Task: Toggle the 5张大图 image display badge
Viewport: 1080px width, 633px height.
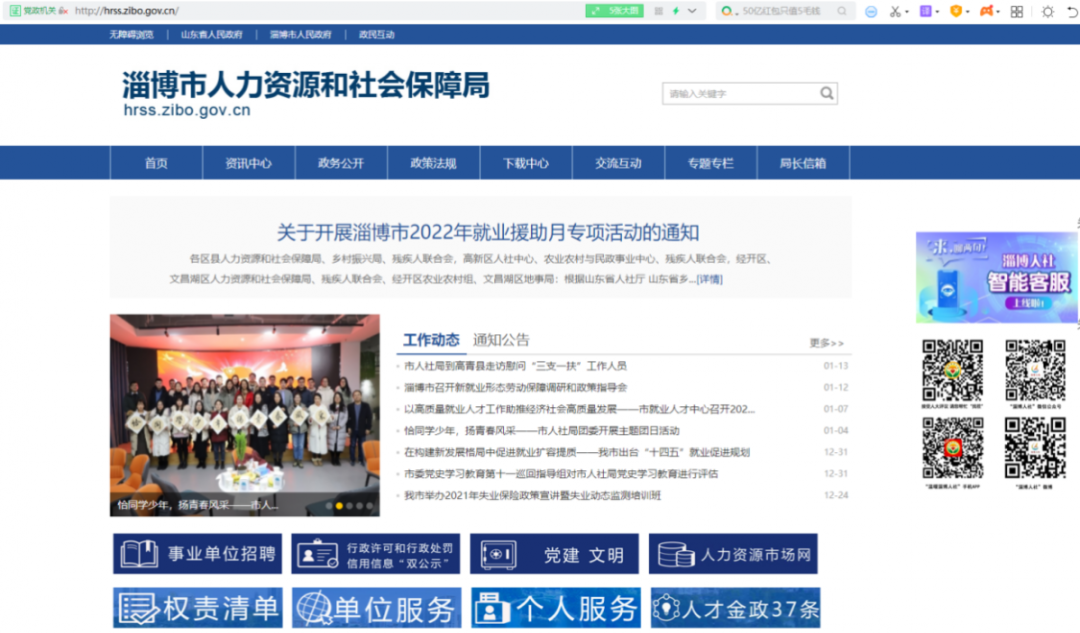Action: [614, 10]
